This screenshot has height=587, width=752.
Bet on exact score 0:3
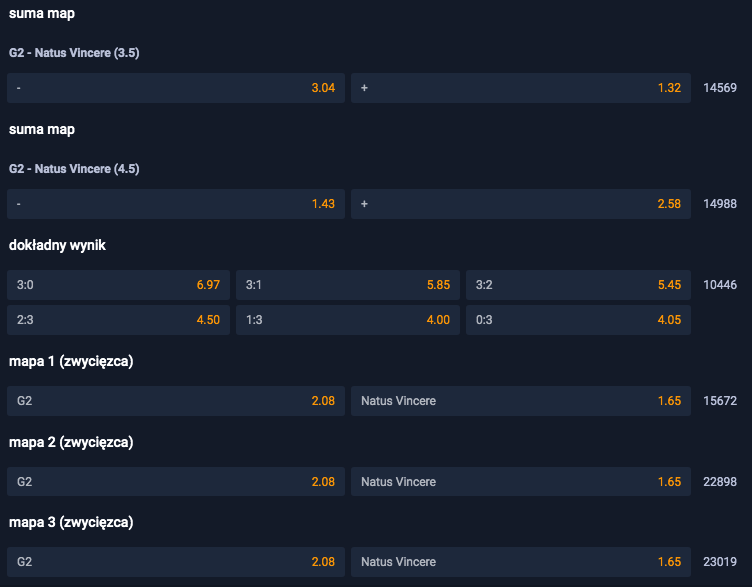578,320
